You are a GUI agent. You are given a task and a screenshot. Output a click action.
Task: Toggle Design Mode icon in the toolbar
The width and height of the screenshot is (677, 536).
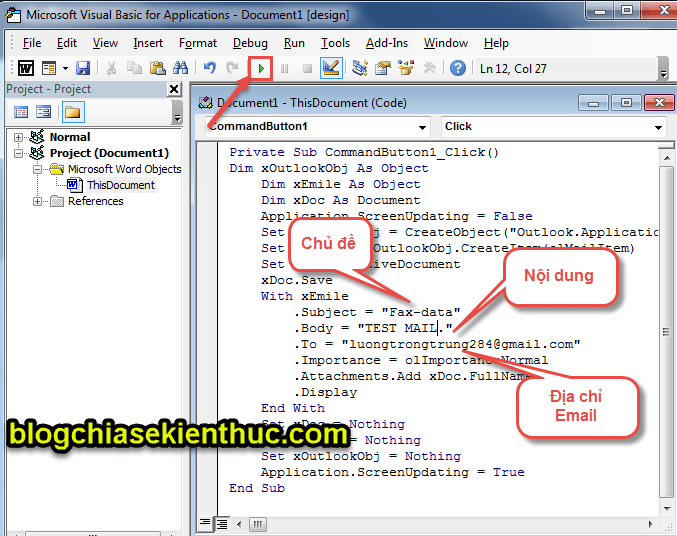pyautogui.click(x=331, y=68)
